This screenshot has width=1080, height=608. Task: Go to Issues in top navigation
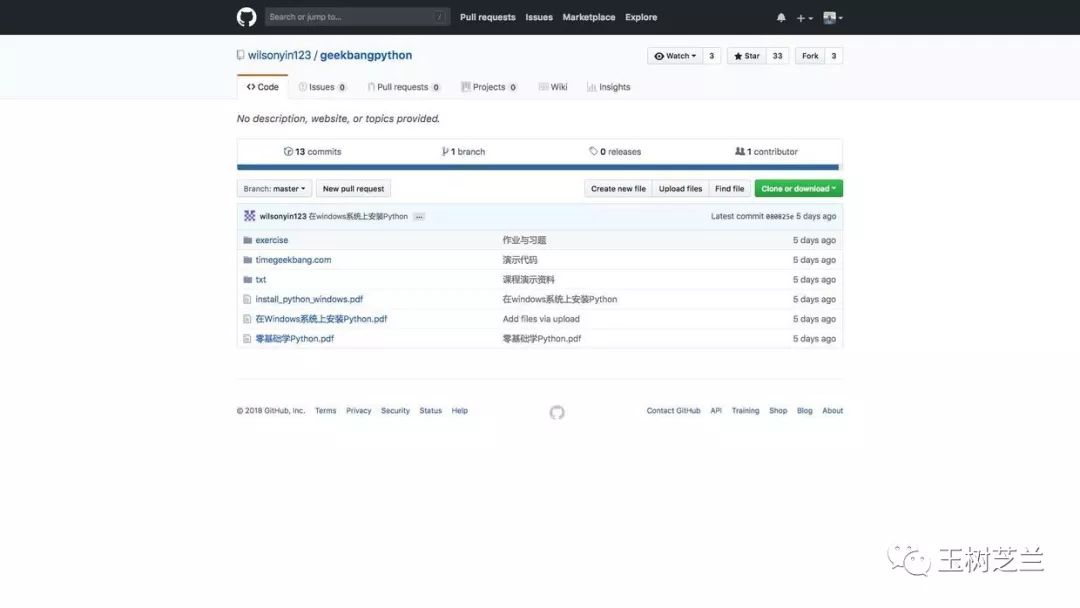pos(539,17)
